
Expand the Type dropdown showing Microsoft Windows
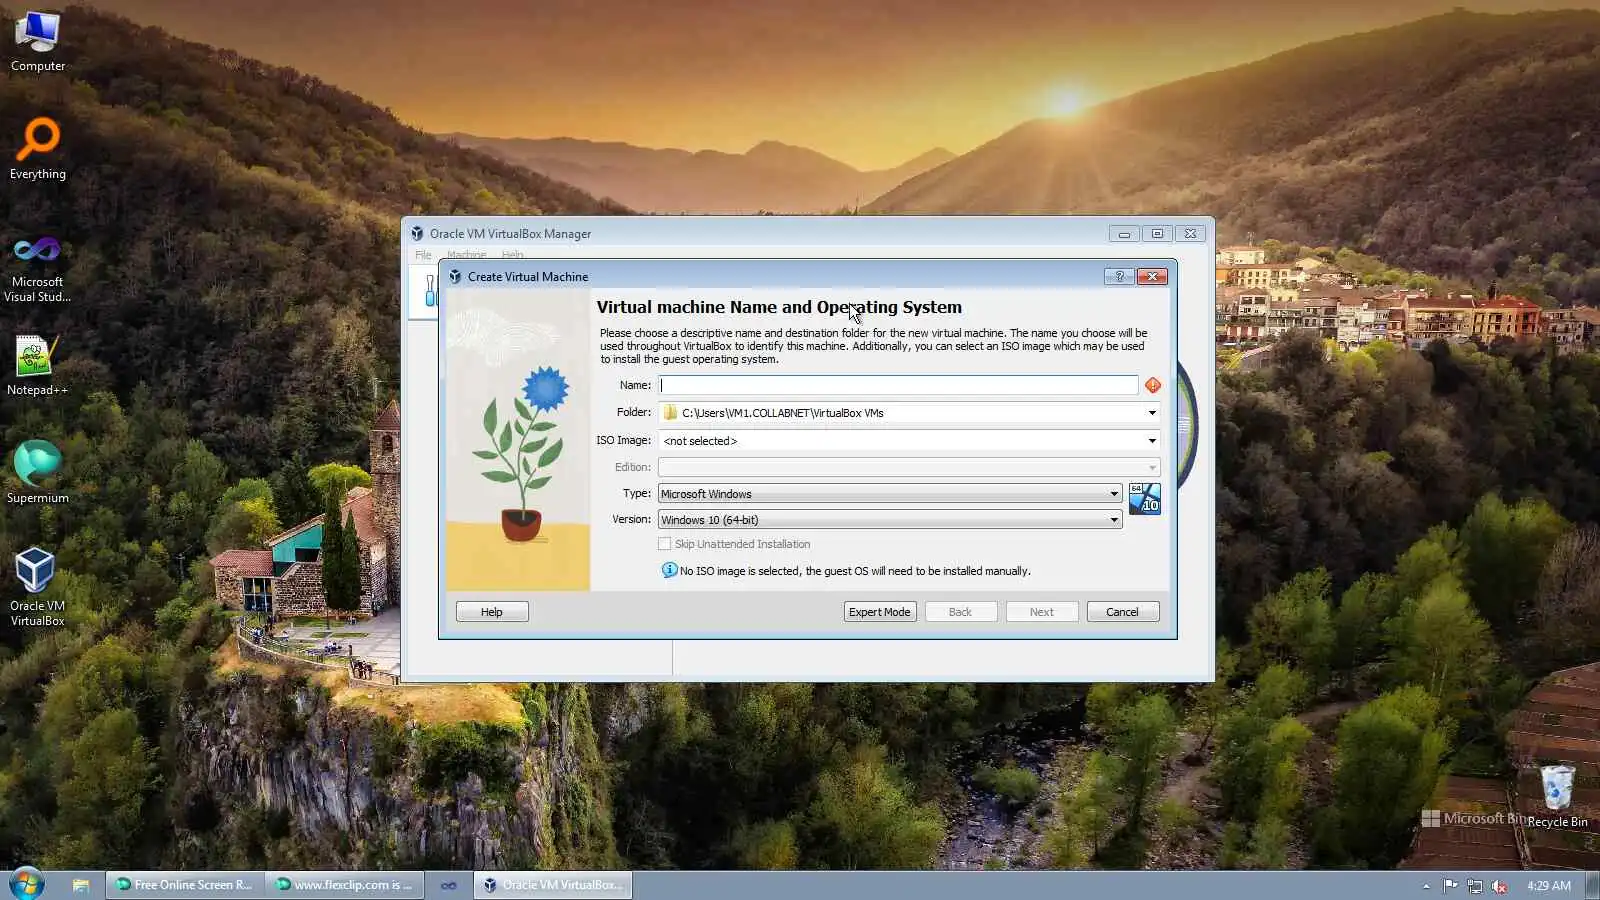coord(890,494)
